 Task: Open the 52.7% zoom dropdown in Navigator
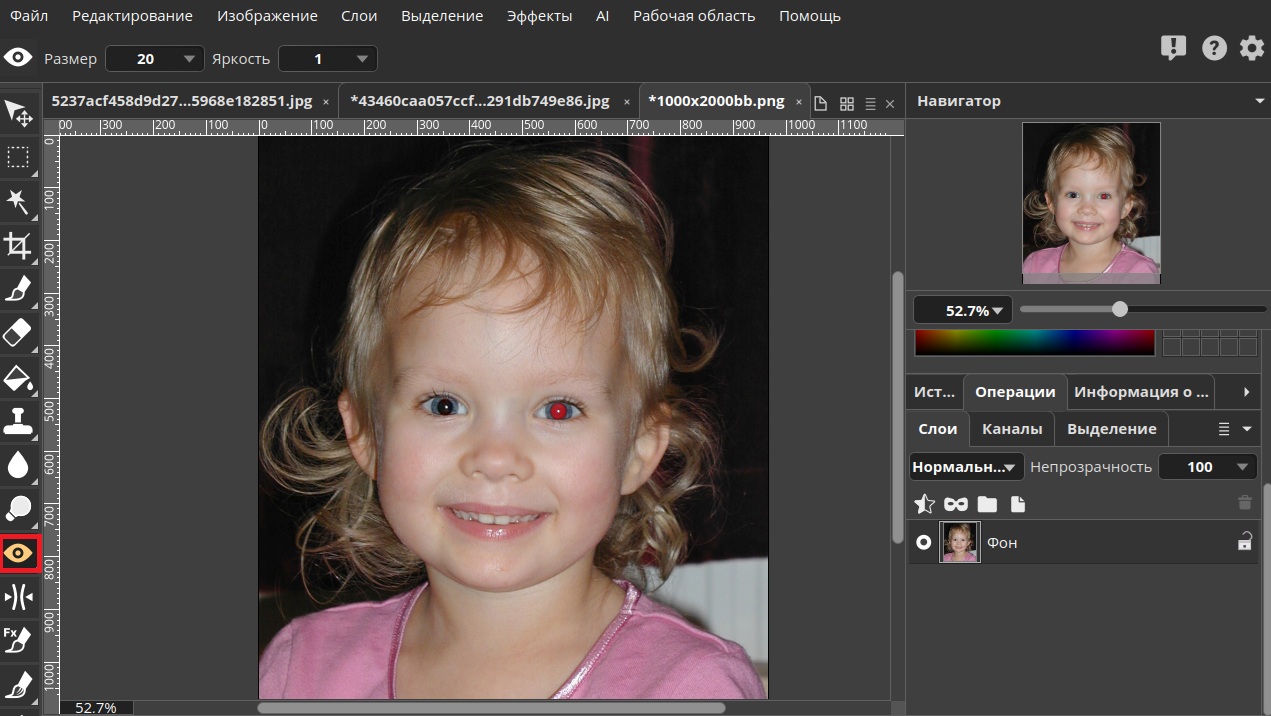coord(962,310)
